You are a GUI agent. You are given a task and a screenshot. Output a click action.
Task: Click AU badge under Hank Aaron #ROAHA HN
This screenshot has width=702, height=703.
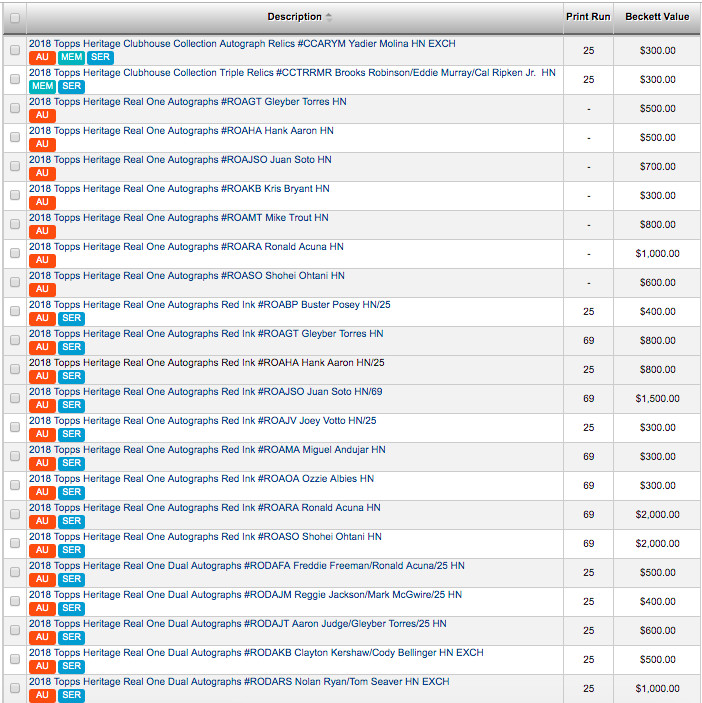click(42, 144)
